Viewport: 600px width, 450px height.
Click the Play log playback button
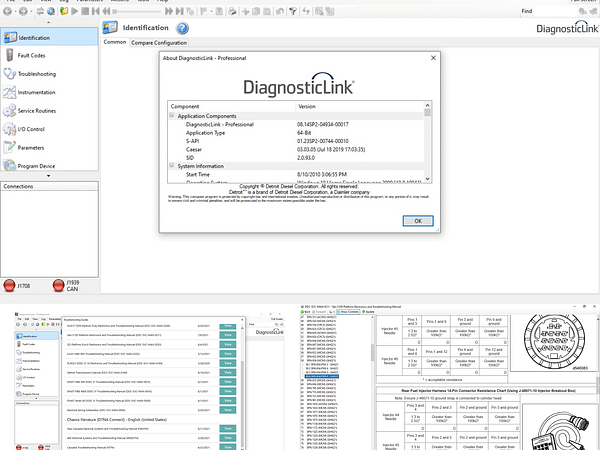click(x=75, y=11)
